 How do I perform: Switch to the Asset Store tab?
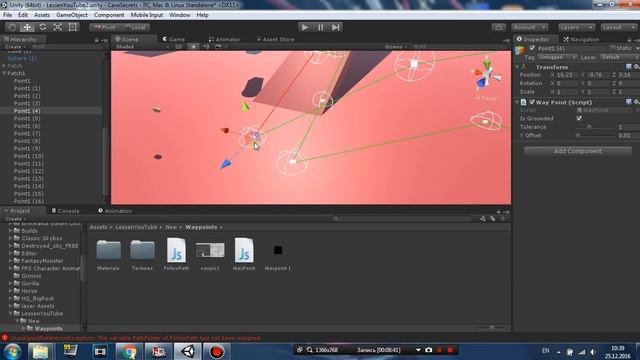click(276, 40)
